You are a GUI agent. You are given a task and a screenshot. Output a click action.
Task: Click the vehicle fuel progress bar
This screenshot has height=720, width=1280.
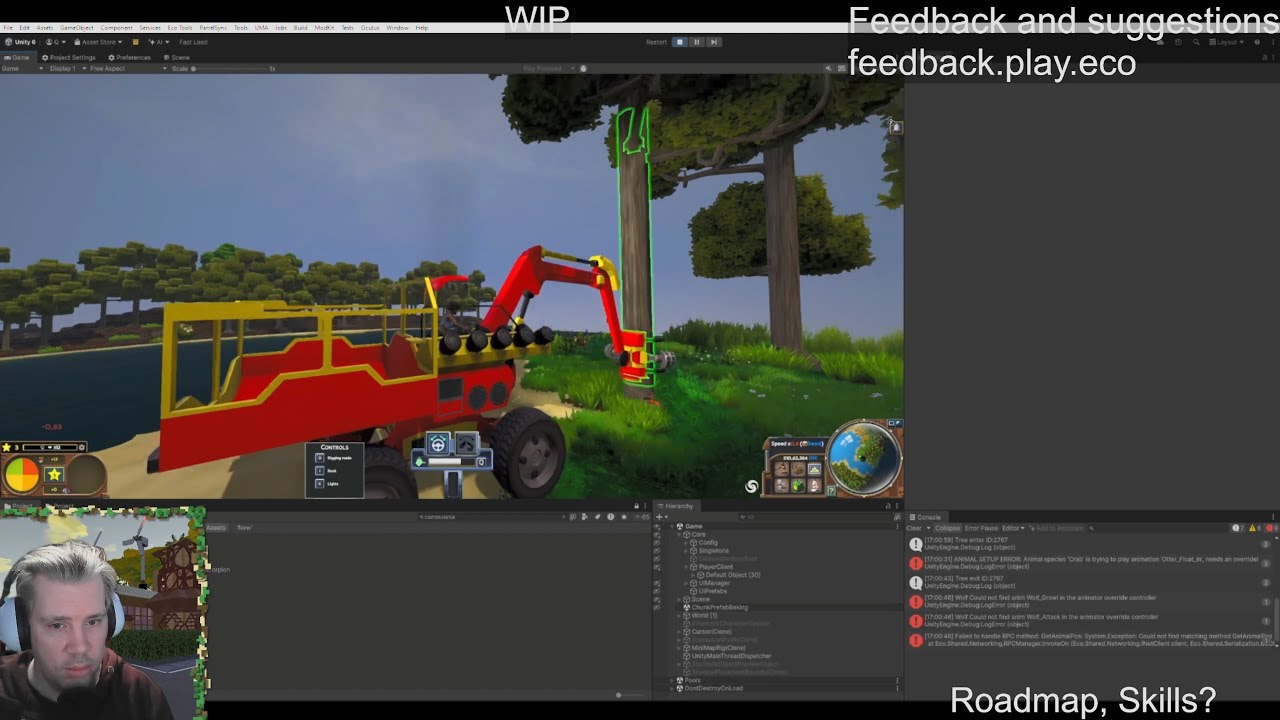450,462
